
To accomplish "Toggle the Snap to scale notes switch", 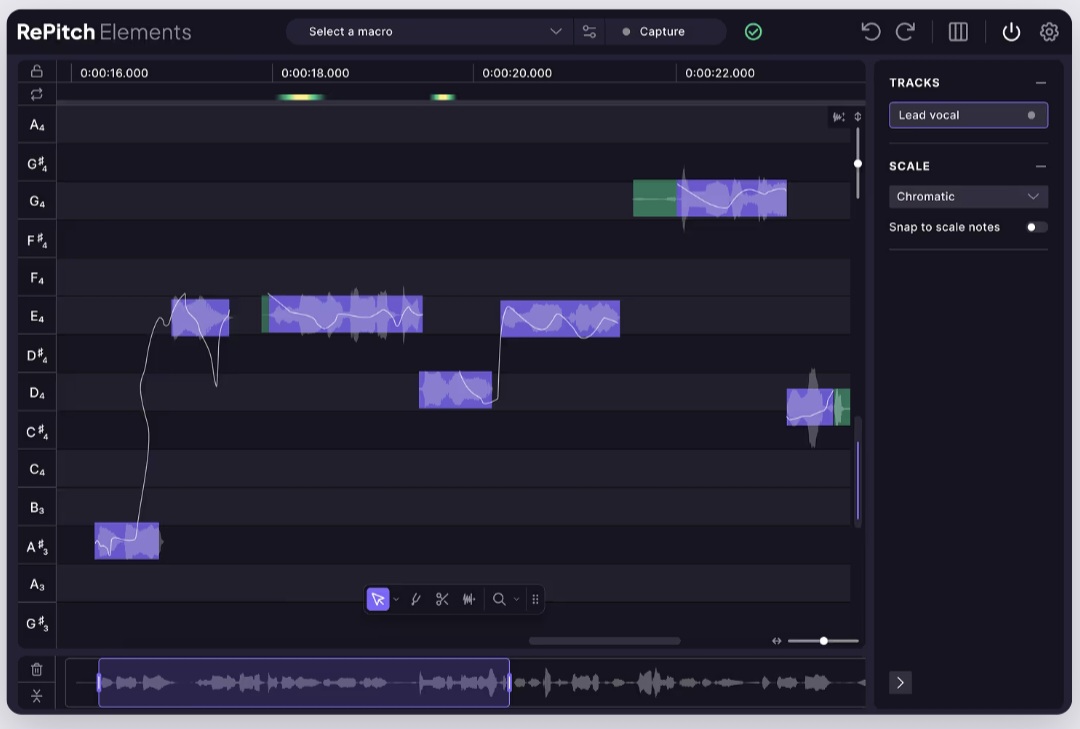I will point(1037,227).
